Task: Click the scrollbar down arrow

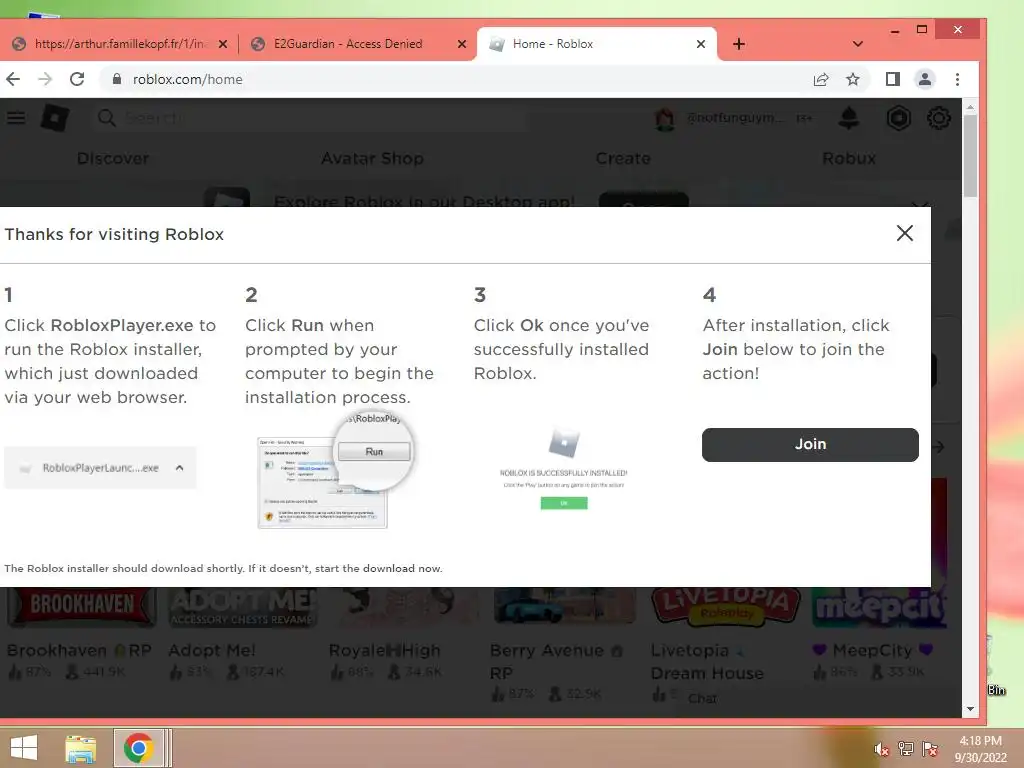Action: [970, 709]
